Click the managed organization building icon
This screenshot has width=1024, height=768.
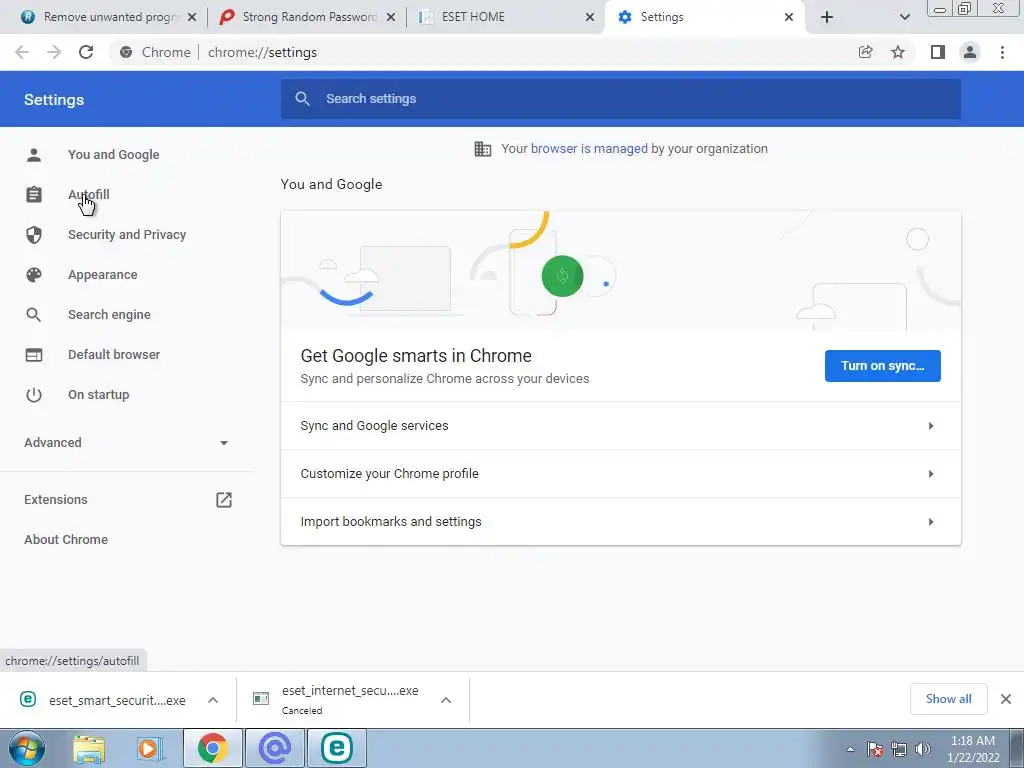point(483,149)
